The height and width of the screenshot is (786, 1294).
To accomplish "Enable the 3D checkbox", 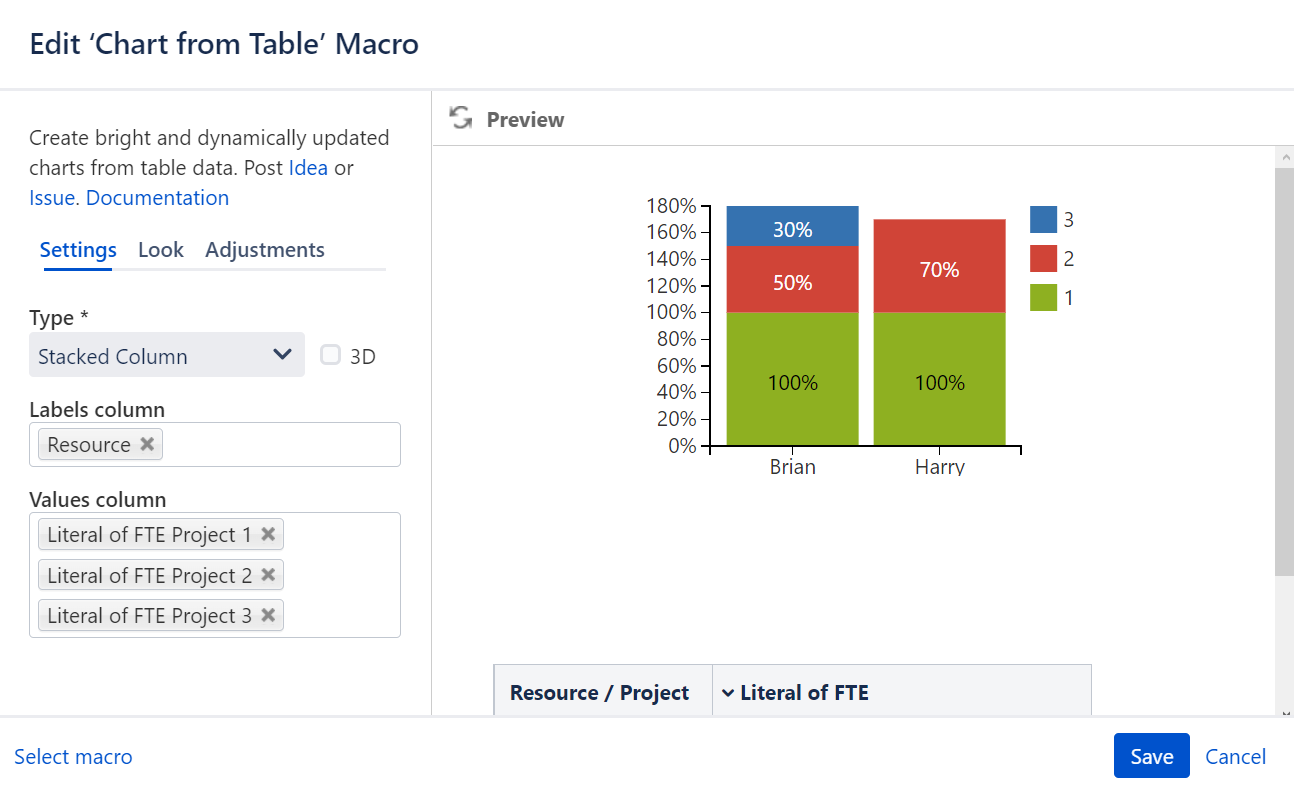I will (331, 355).
